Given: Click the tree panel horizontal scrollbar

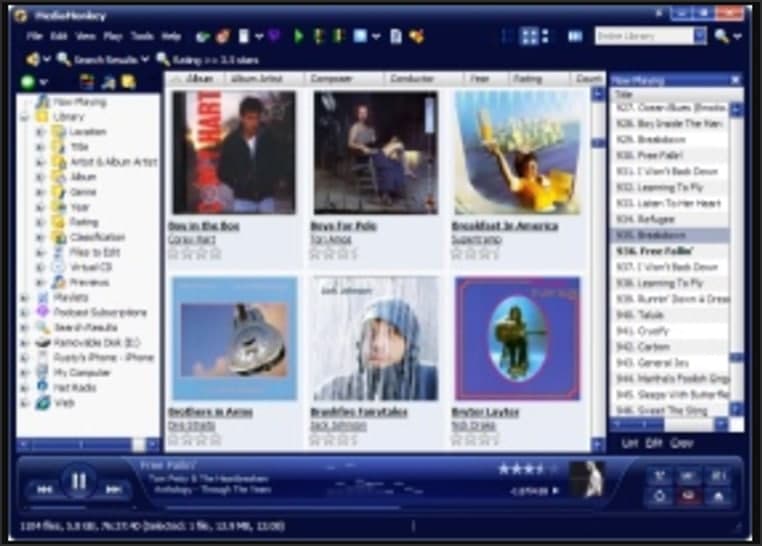Looking at the screenshot, I should 88,444.
